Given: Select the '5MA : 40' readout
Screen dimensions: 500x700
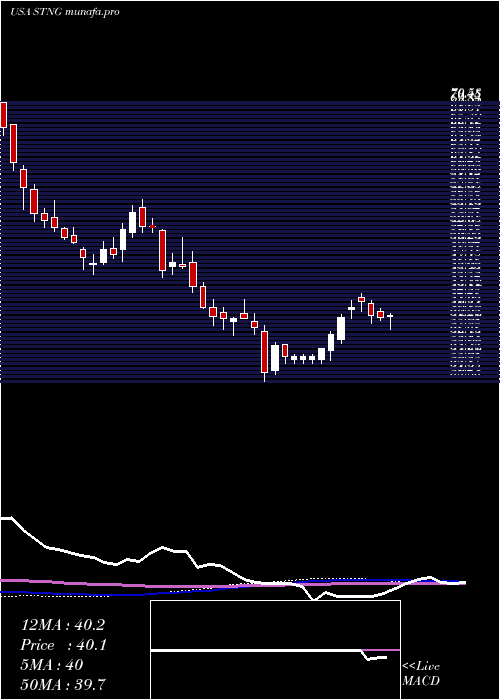Looking at the screenshot, I should [52, 665].
